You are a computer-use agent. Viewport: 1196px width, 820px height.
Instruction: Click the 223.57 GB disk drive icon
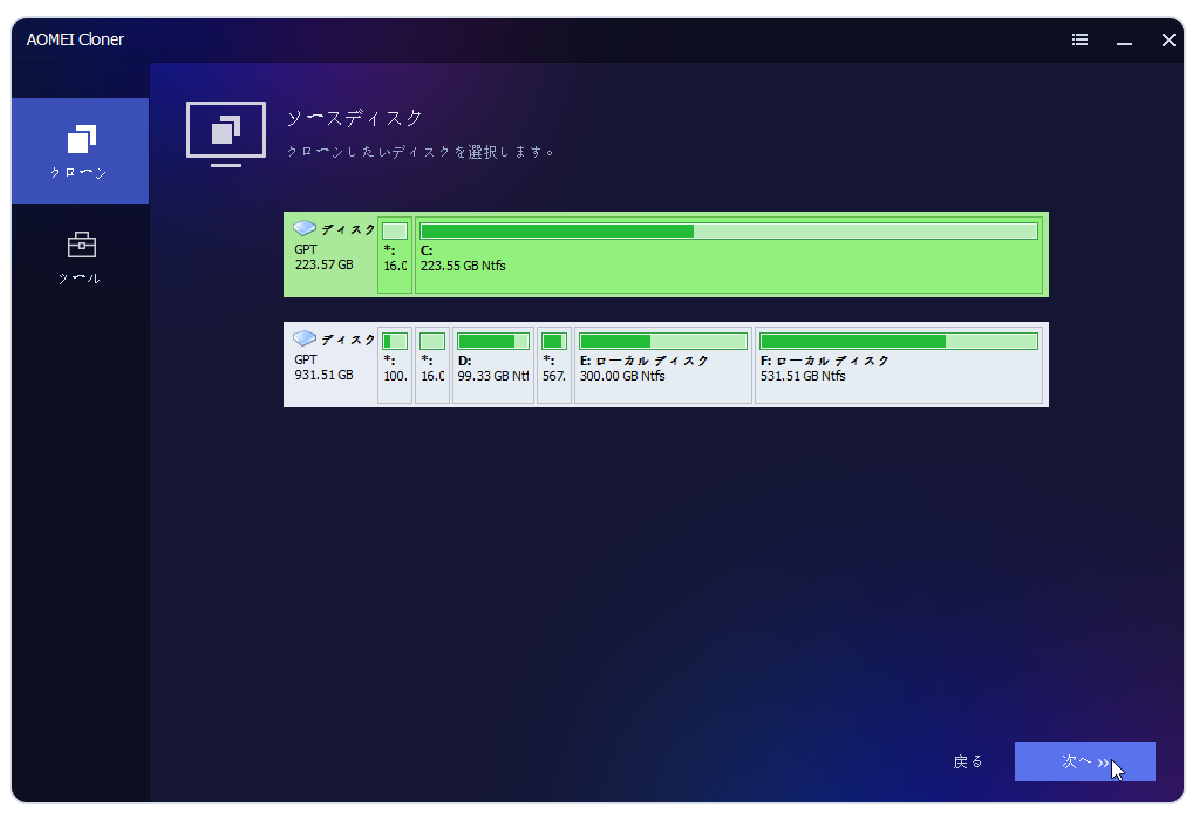[304, 229]
